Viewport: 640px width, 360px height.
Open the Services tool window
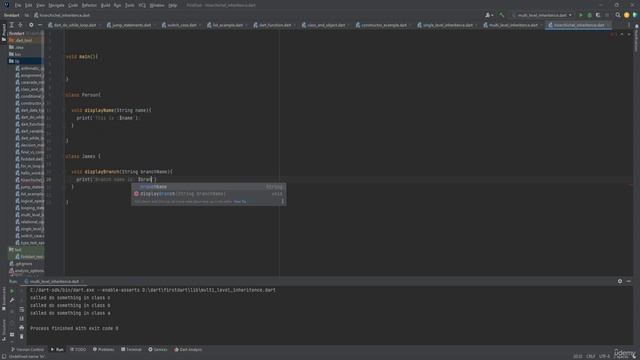(x=158, y=349)
